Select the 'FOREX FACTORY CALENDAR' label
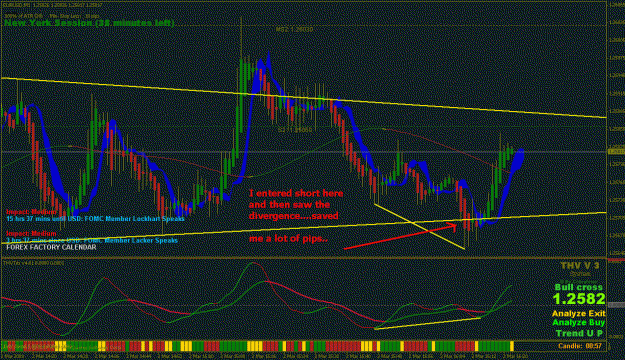Image resolution: width=625 pixels, height=360 pixels. 51,247
